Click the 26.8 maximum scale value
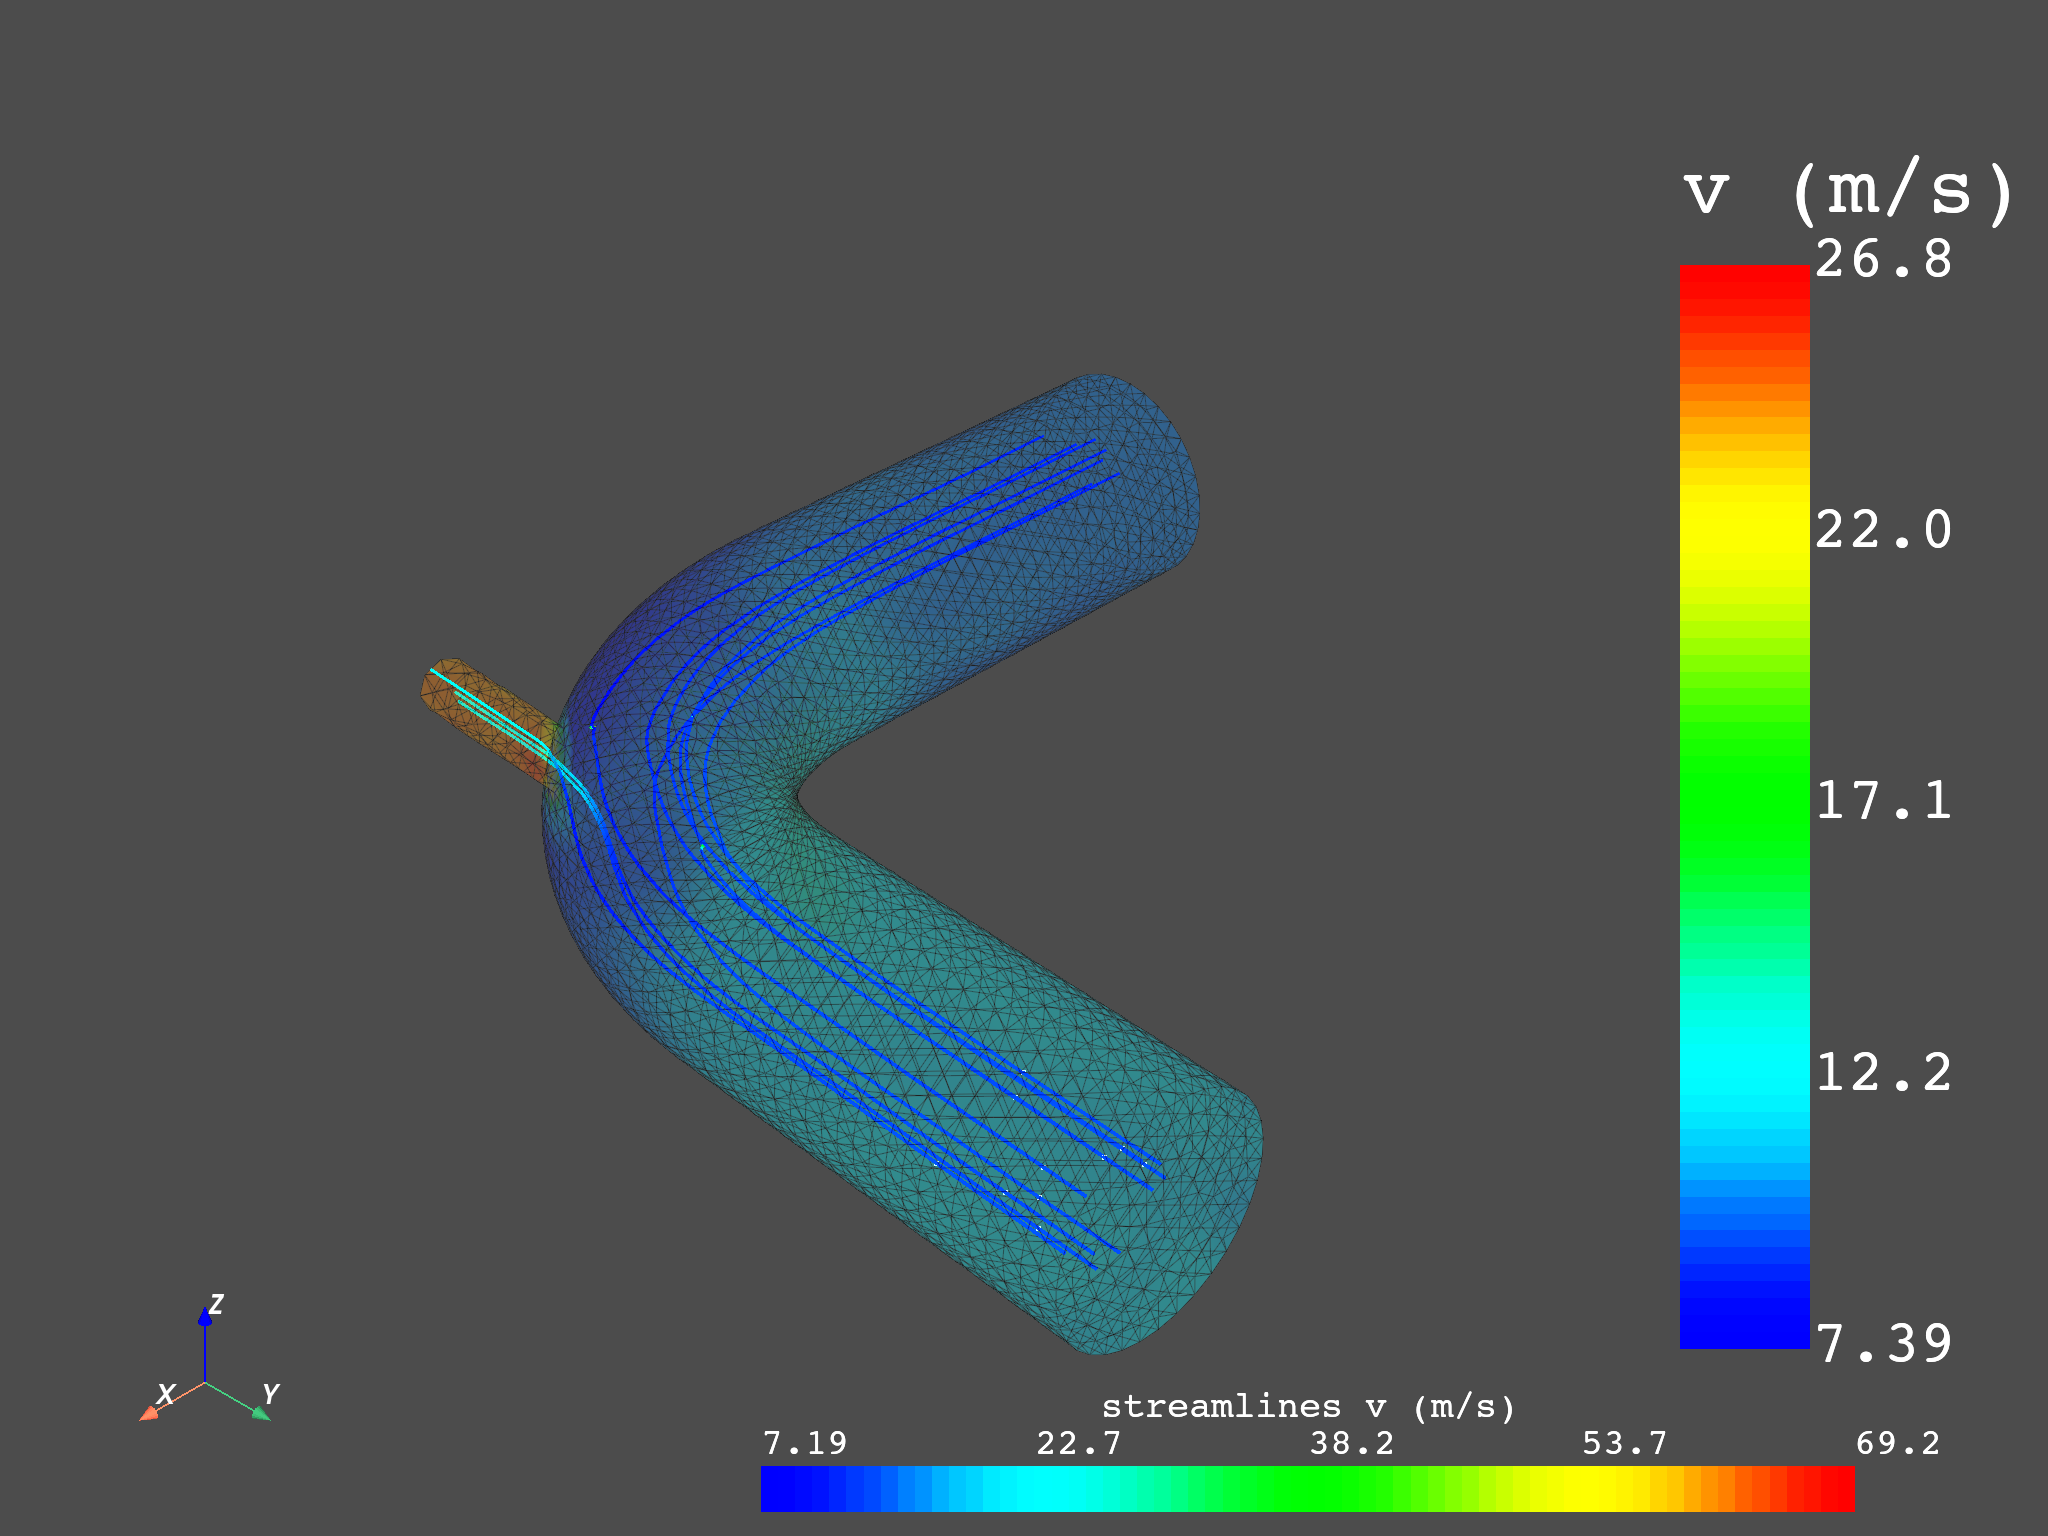Image resolution: width=2048 pixels, height=1536 pixels. [1883, 258]
